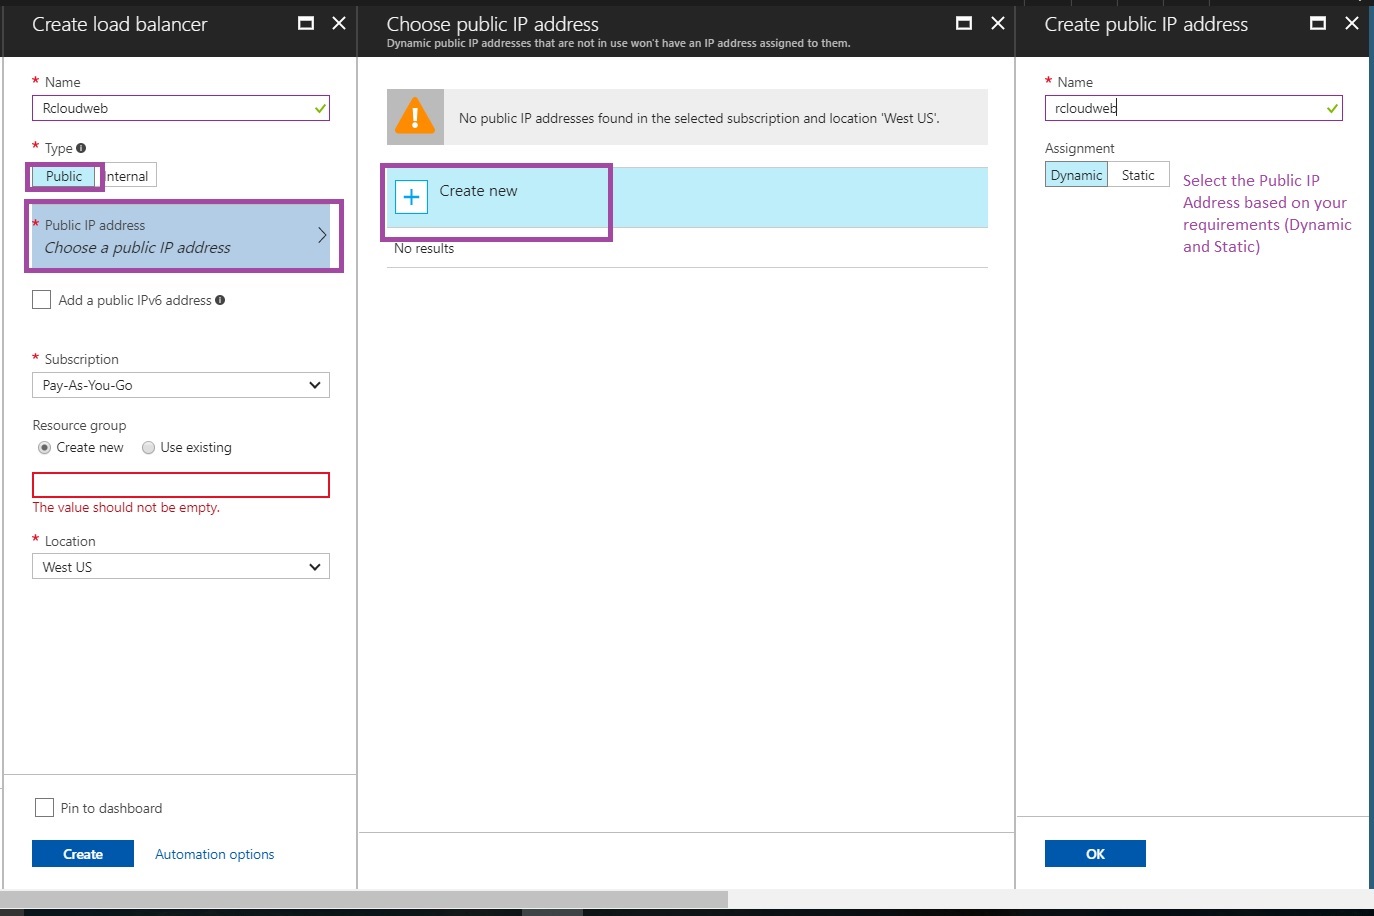The image size is (1374, 916).
Task: Click the green checkmark beside Rcloudweb name
Action: [320, 108]
